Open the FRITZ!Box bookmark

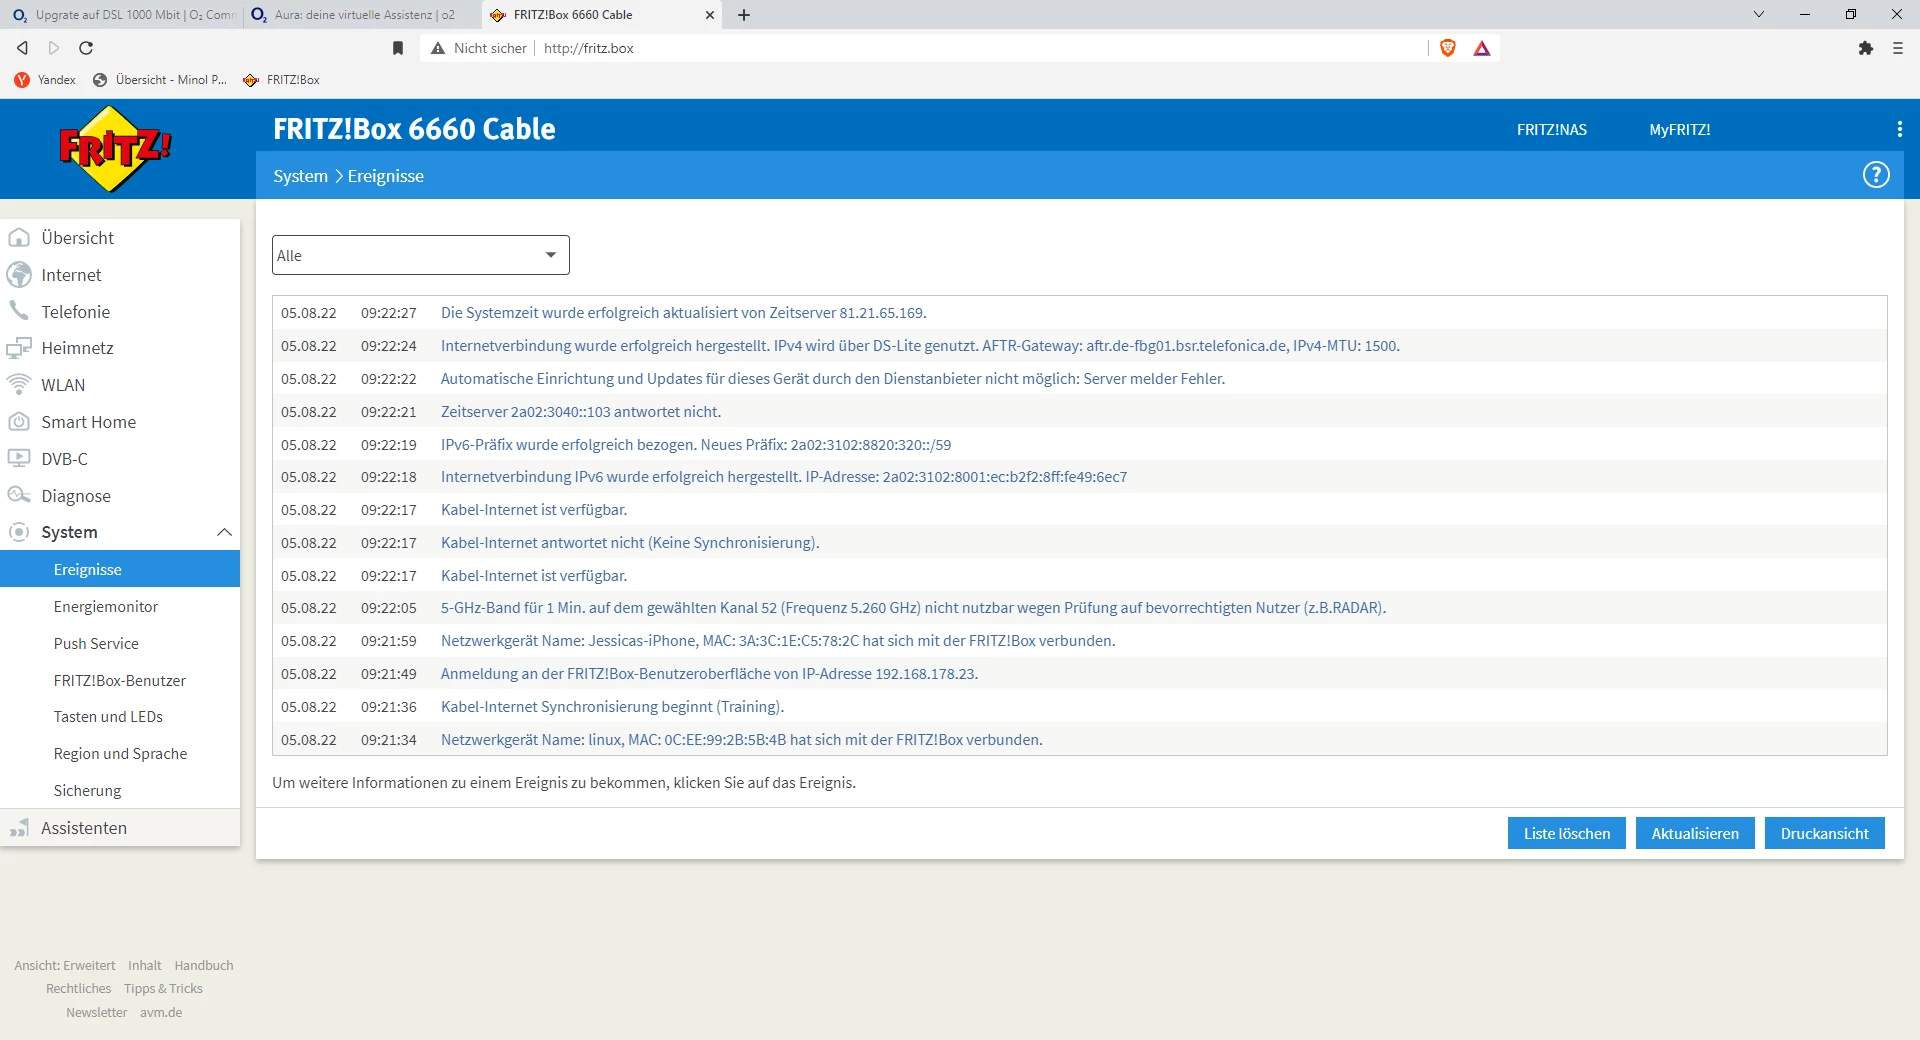[282, 80]
